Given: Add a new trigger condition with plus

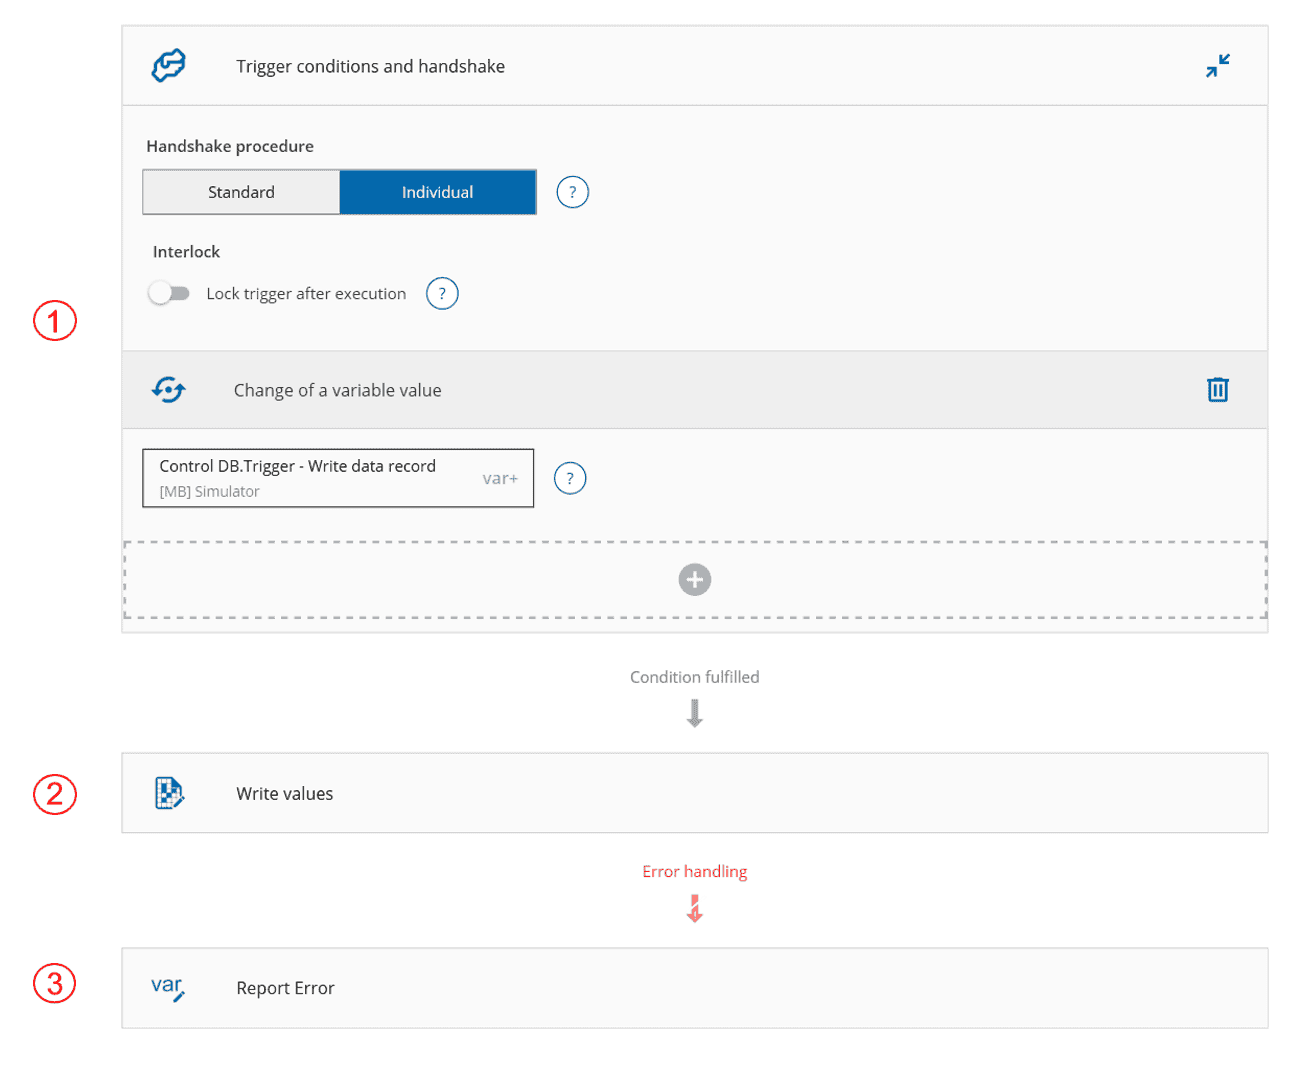Looking at the screenshot, I should pyautogui.click(x=695, y=579).
